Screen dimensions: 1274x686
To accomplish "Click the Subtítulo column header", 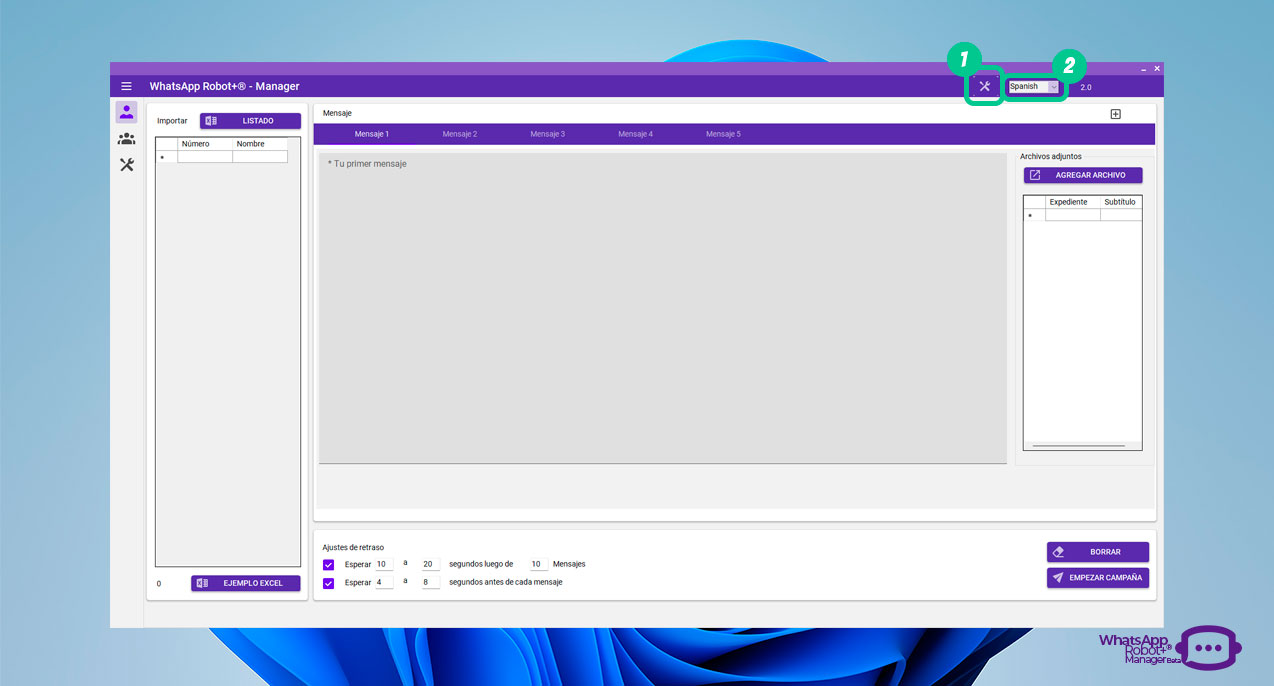I will coord(1121,202).
